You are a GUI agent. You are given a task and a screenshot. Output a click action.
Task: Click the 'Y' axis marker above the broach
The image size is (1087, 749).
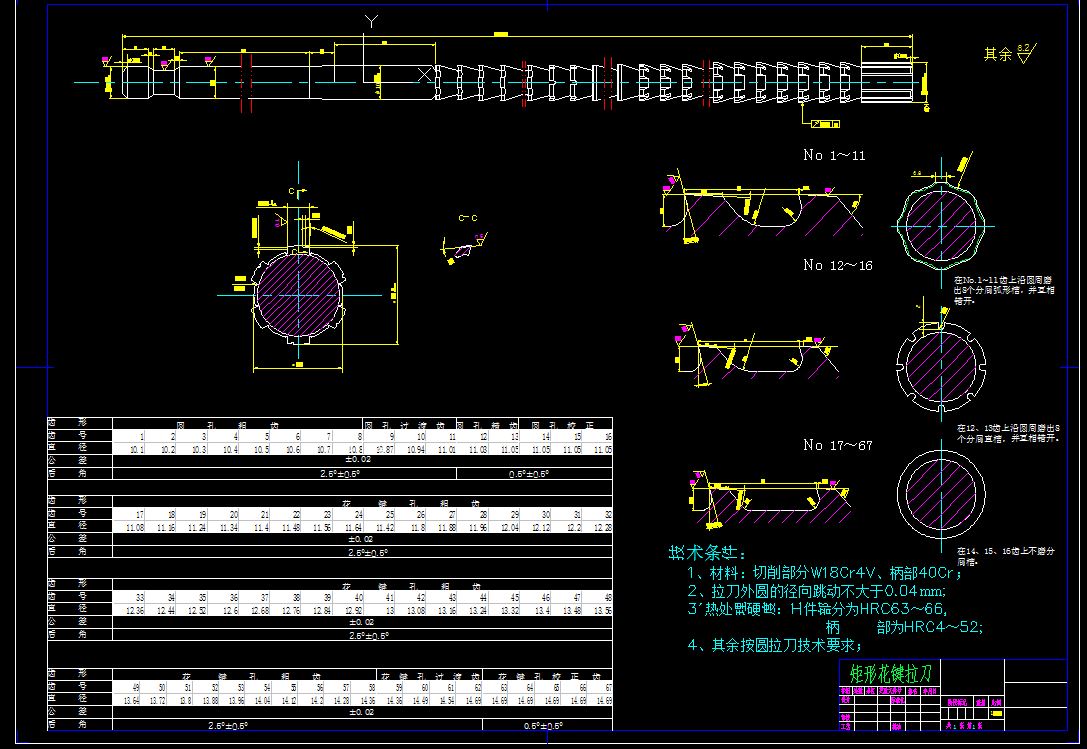[x=372, y=22]
